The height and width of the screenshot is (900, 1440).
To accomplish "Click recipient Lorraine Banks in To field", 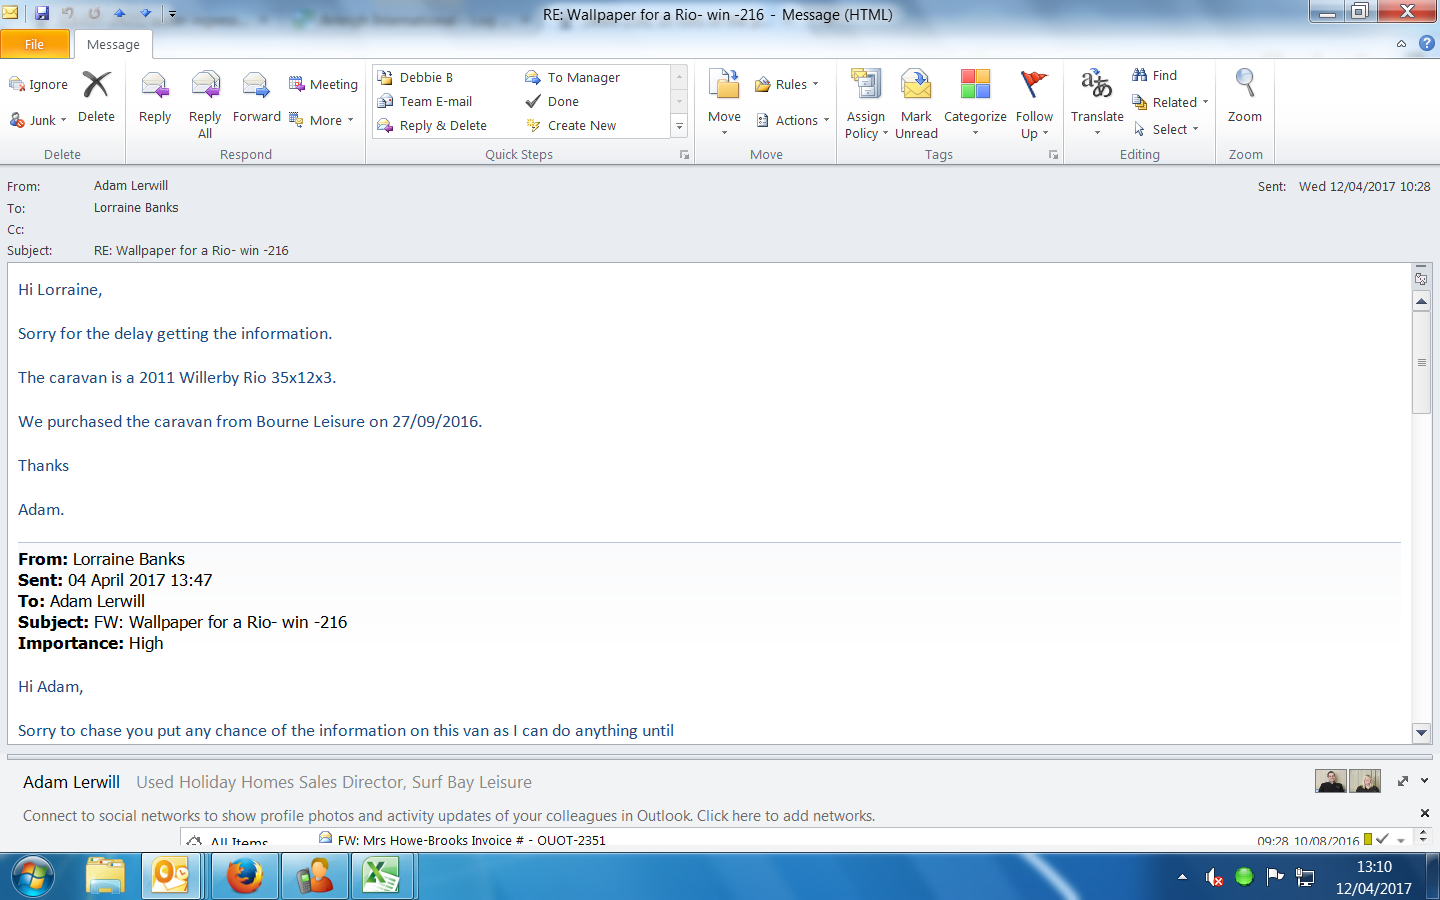I will click(136, 208).
